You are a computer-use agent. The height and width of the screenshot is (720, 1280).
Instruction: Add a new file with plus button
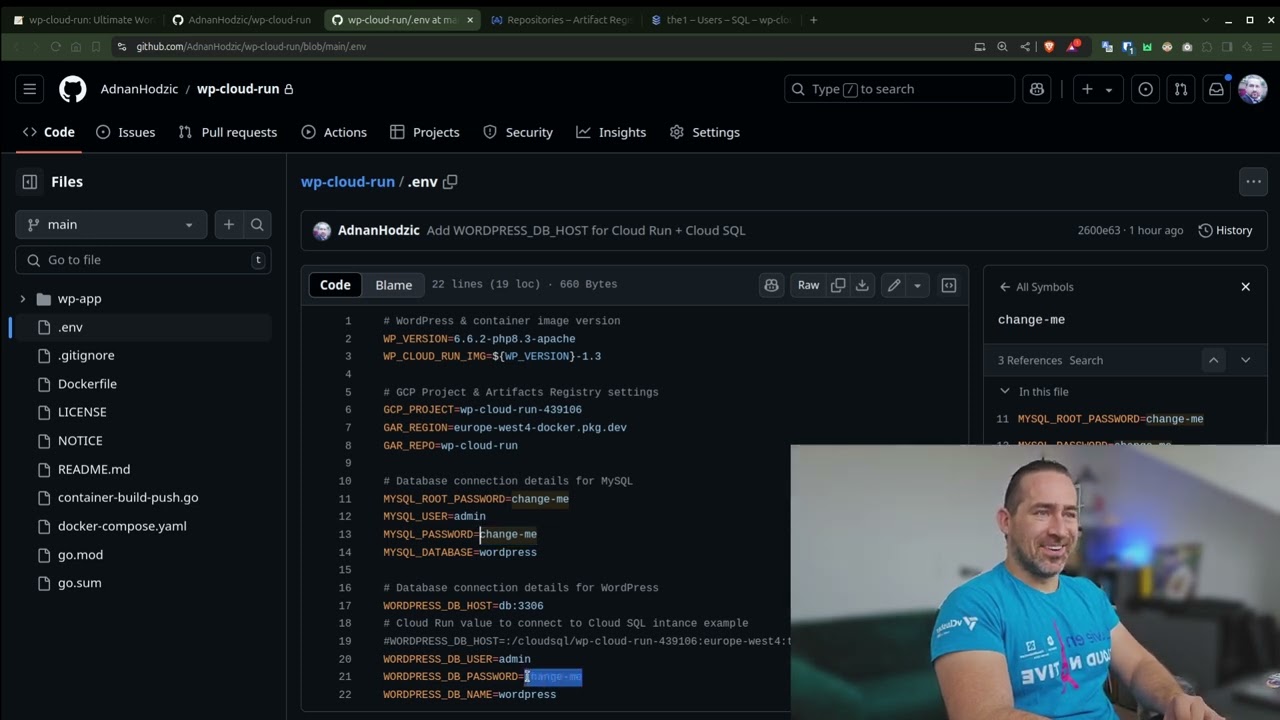click(229, 225)
